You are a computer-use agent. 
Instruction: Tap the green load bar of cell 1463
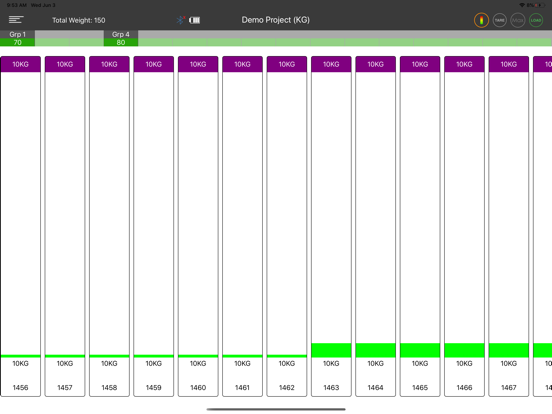click(331, 350)
